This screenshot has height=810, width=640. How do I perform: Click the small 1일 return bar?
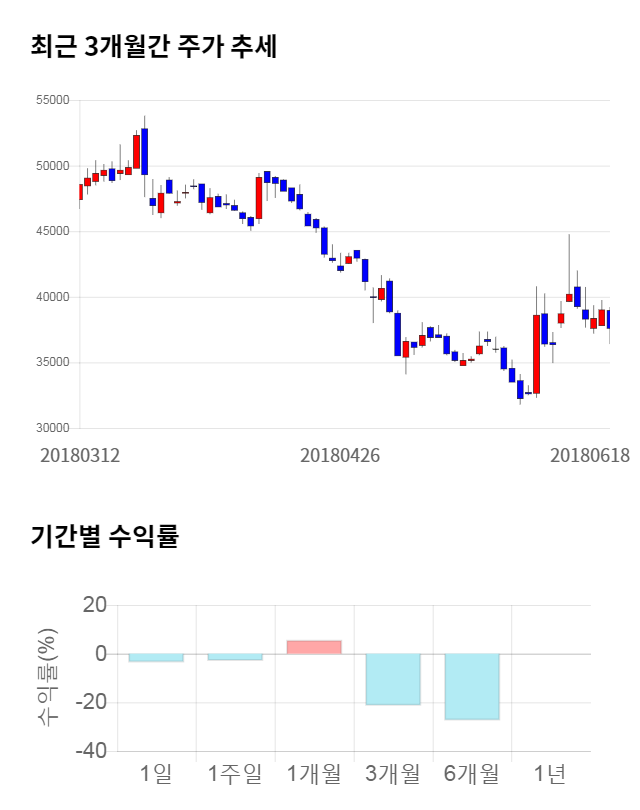click(156, 657)
